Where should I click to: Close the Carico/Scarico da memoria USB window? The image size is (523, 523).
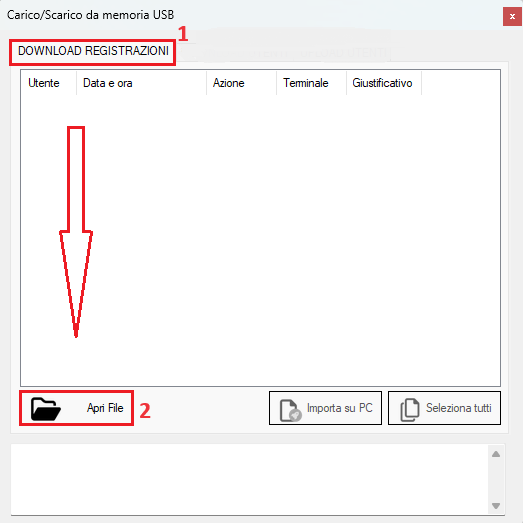click(x=512, y=16)
